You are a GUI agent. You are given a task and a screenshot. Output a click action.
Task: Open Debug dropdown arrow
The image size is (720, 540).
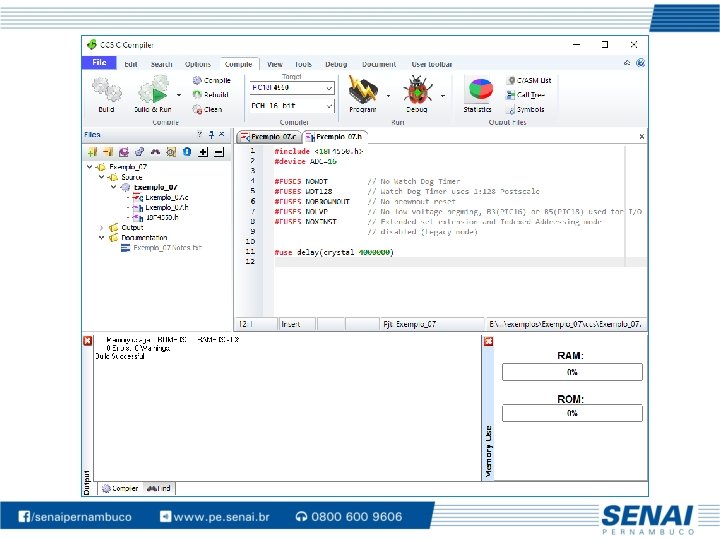pos(443,96)
